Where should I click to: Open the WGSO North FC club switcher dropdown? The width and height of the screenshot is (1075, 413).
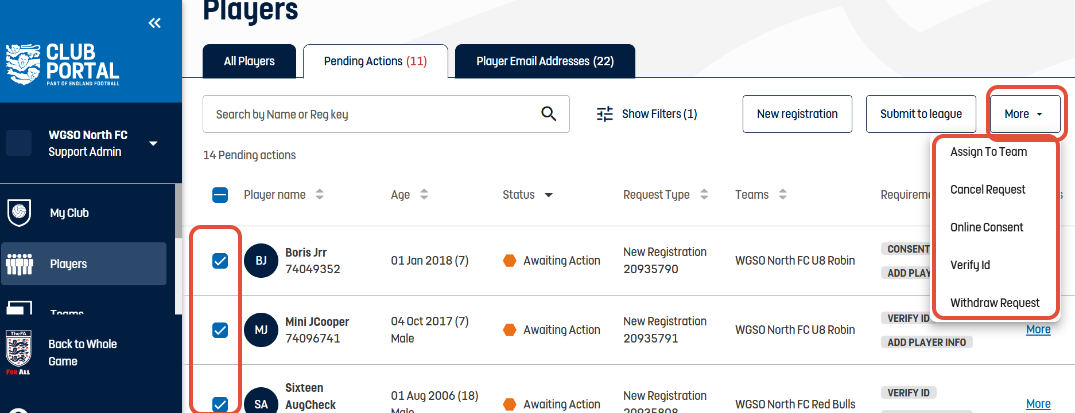(154, 143)
